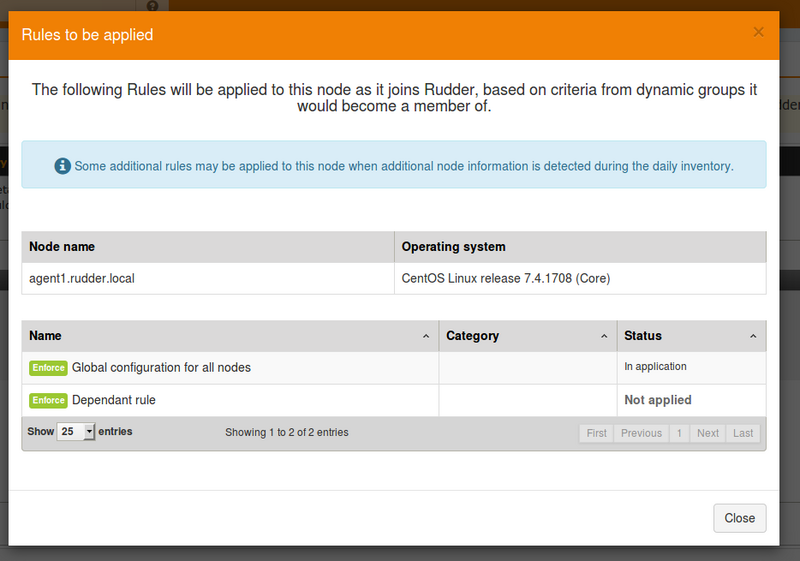The image size is (800, 561).
Task: Click the 'Node name' column header
Action: click(208, 247)
